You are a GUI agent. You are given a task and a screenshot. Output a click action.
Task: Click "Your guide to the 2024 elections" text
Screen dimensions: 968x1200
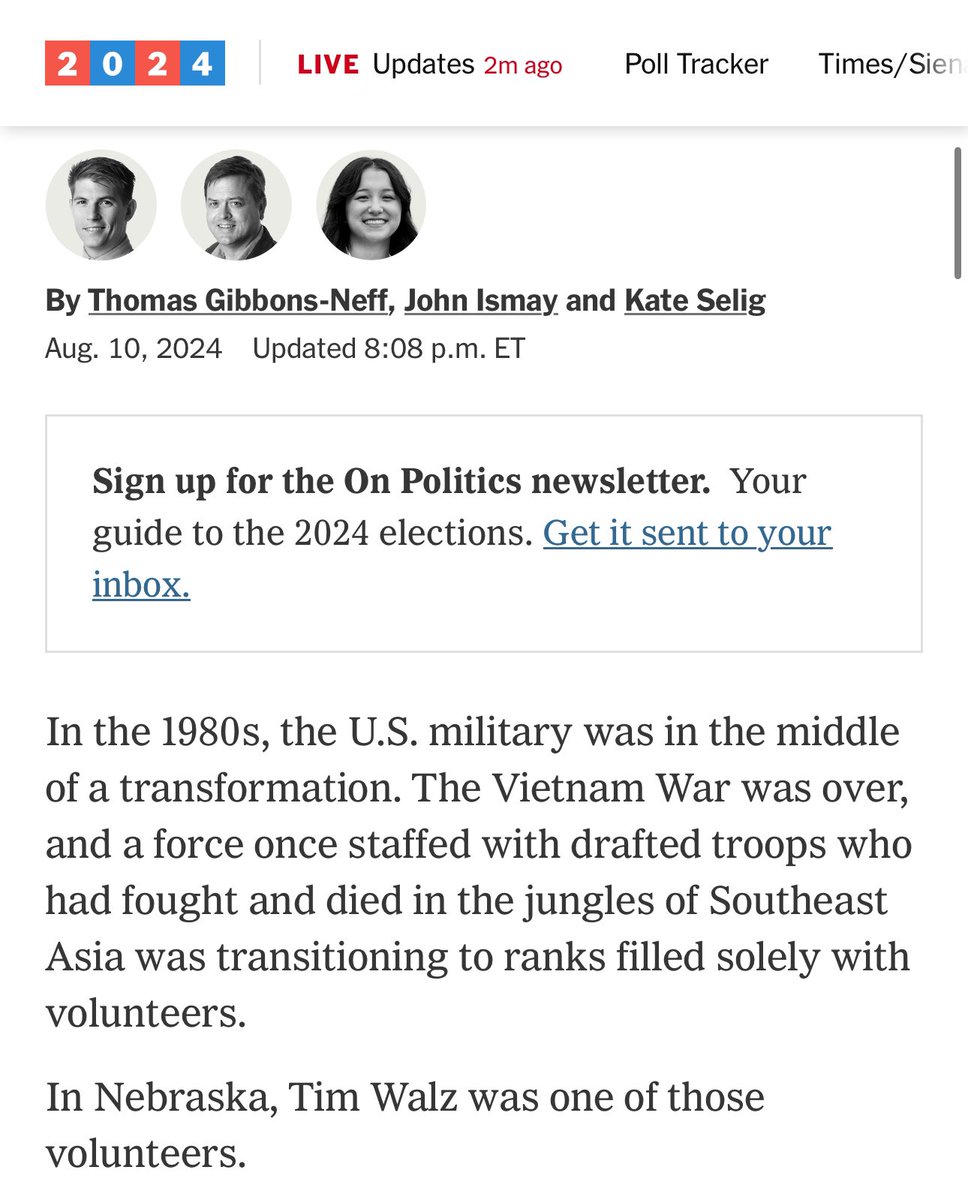click(x=312, y=533)
